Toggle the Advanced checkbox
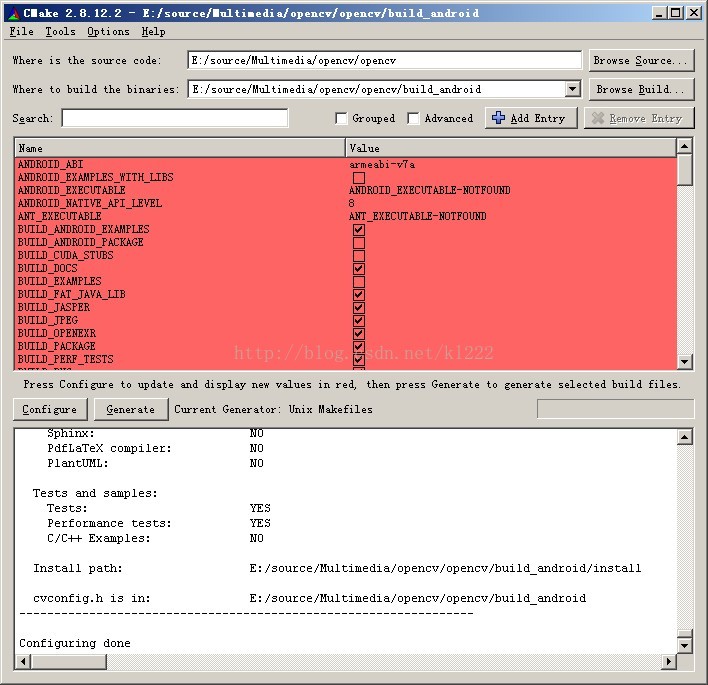The image size is (708, 685). click(413, 118)
